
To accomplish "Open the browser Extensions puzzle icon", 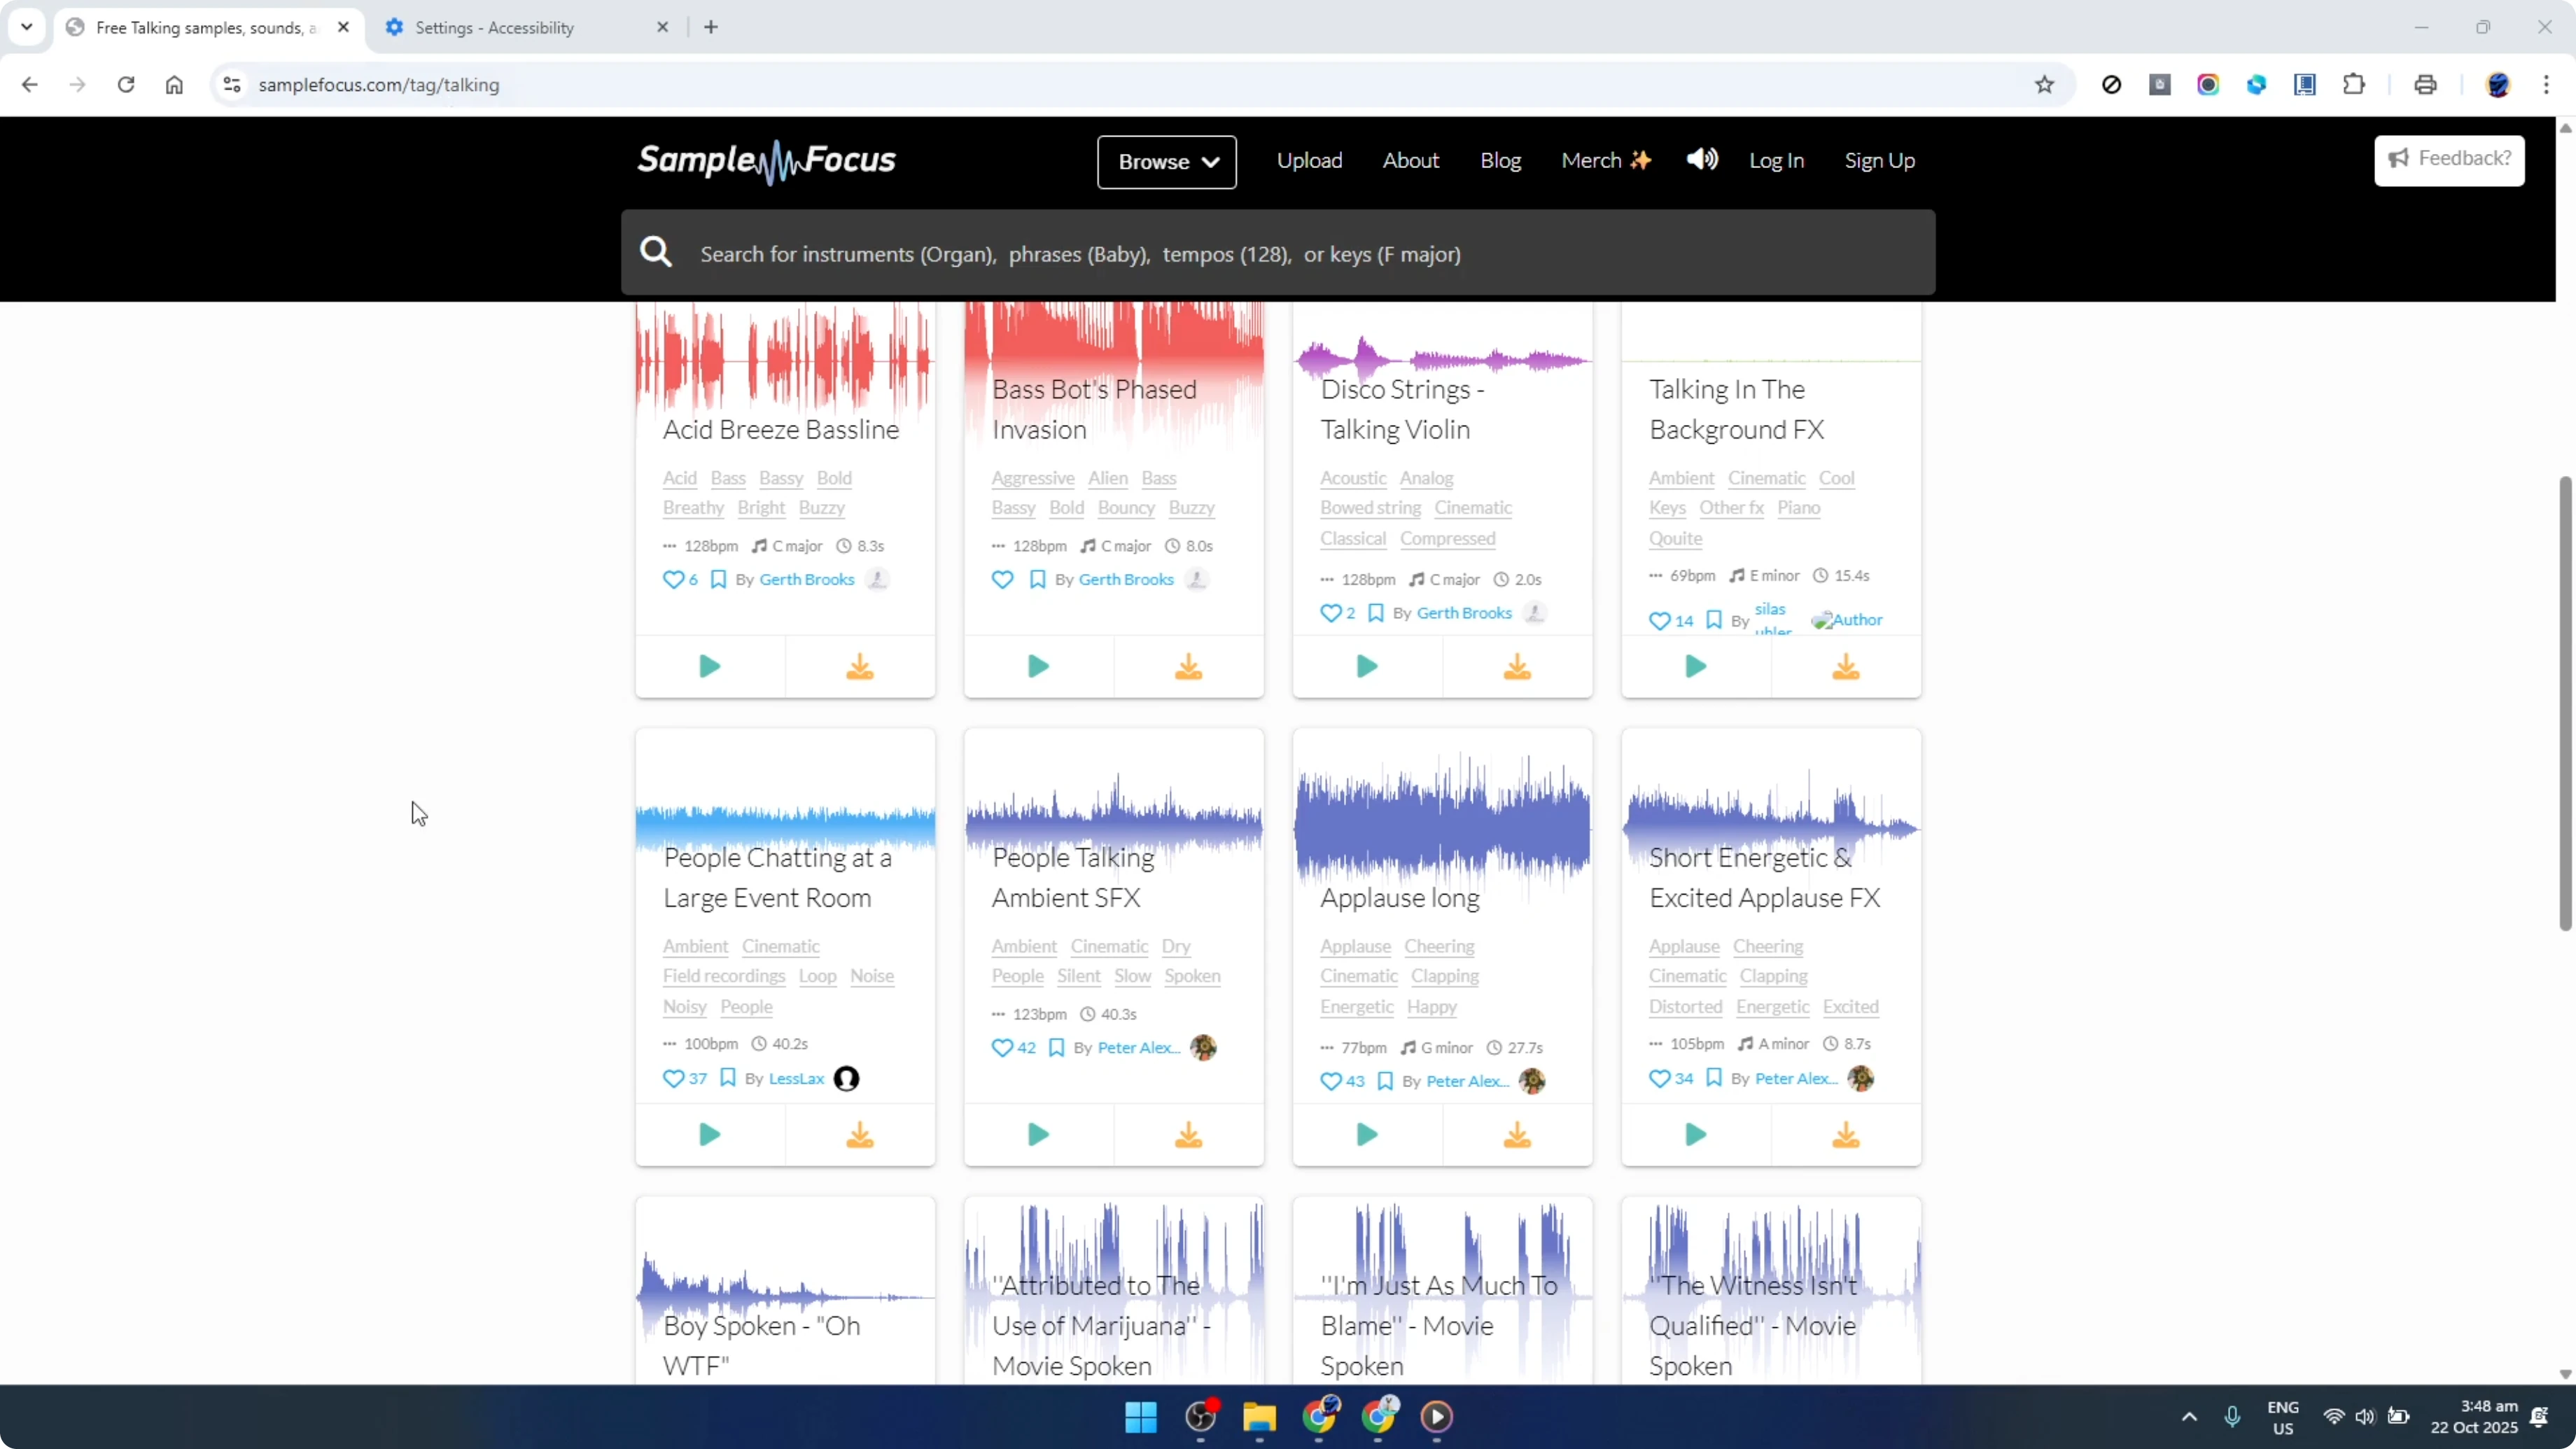I will [2354, 85].
